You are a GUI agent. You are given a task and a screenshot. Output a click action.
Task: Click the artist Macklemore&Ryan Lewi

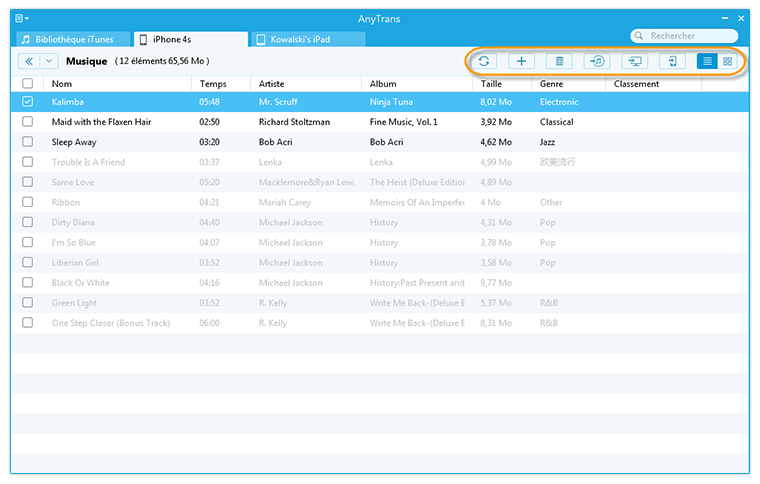(306, 182)
